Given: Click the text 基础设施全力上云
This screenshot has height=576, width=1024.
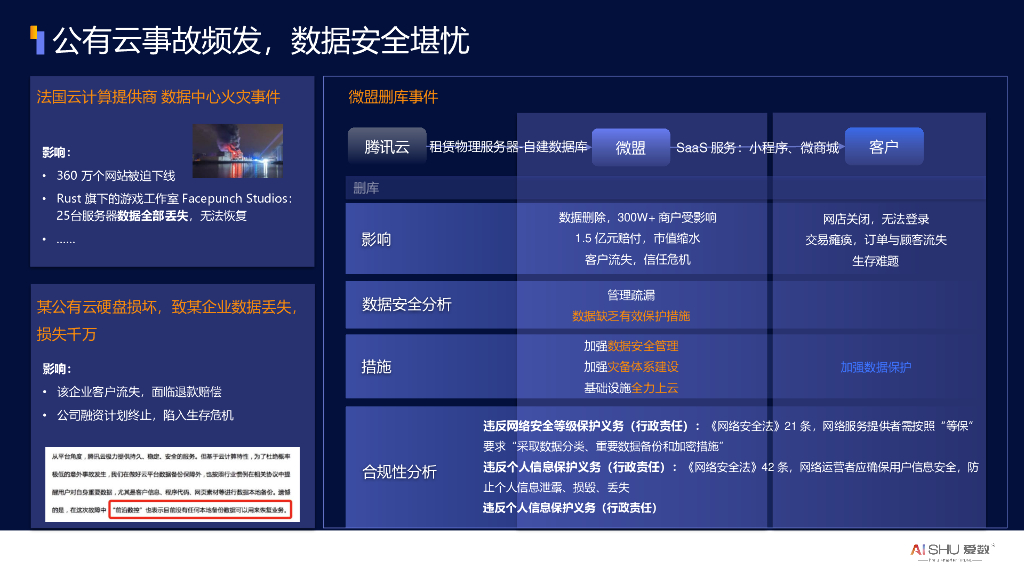Looking at the screenshot, I should click(631, 388).
